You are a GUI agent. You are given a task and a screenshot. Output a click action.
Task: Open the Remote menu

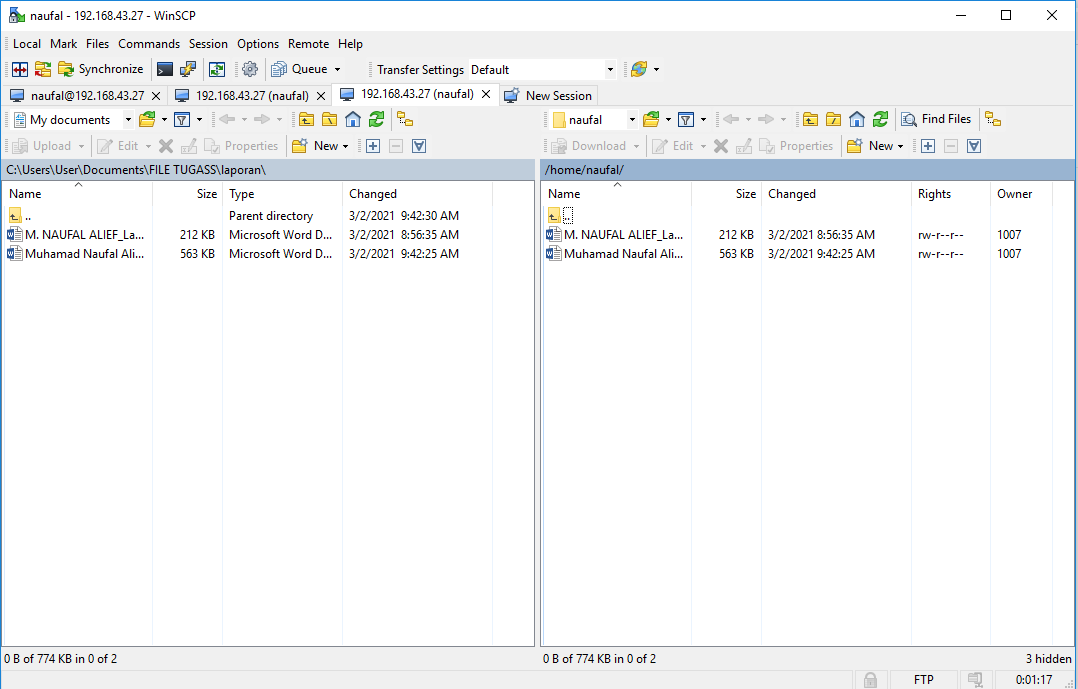click(x=308, y=44)
